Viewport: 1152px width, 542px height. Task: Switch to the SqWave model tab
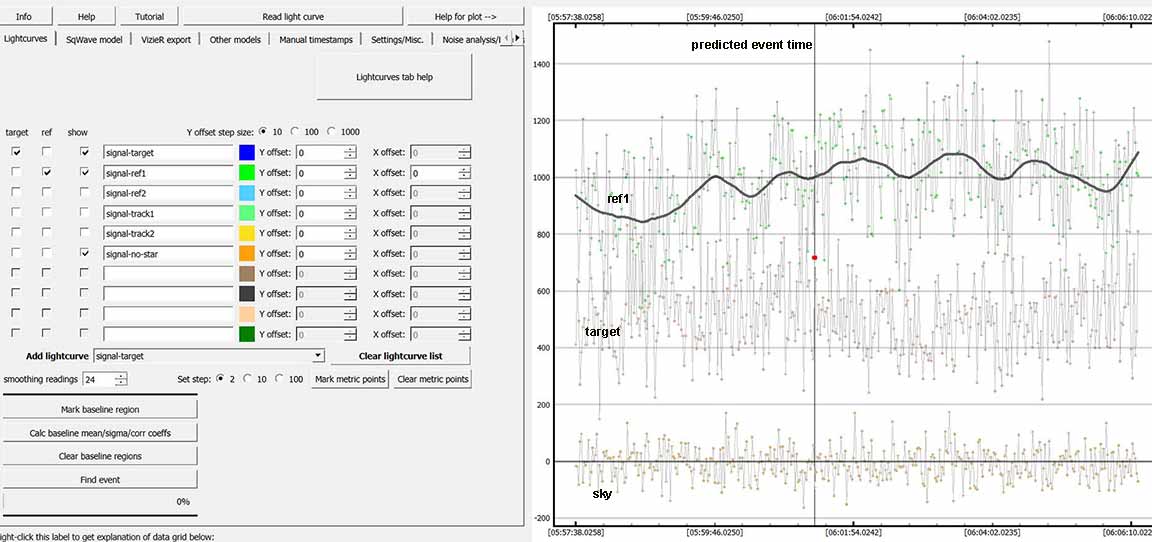tap(93, 40)
